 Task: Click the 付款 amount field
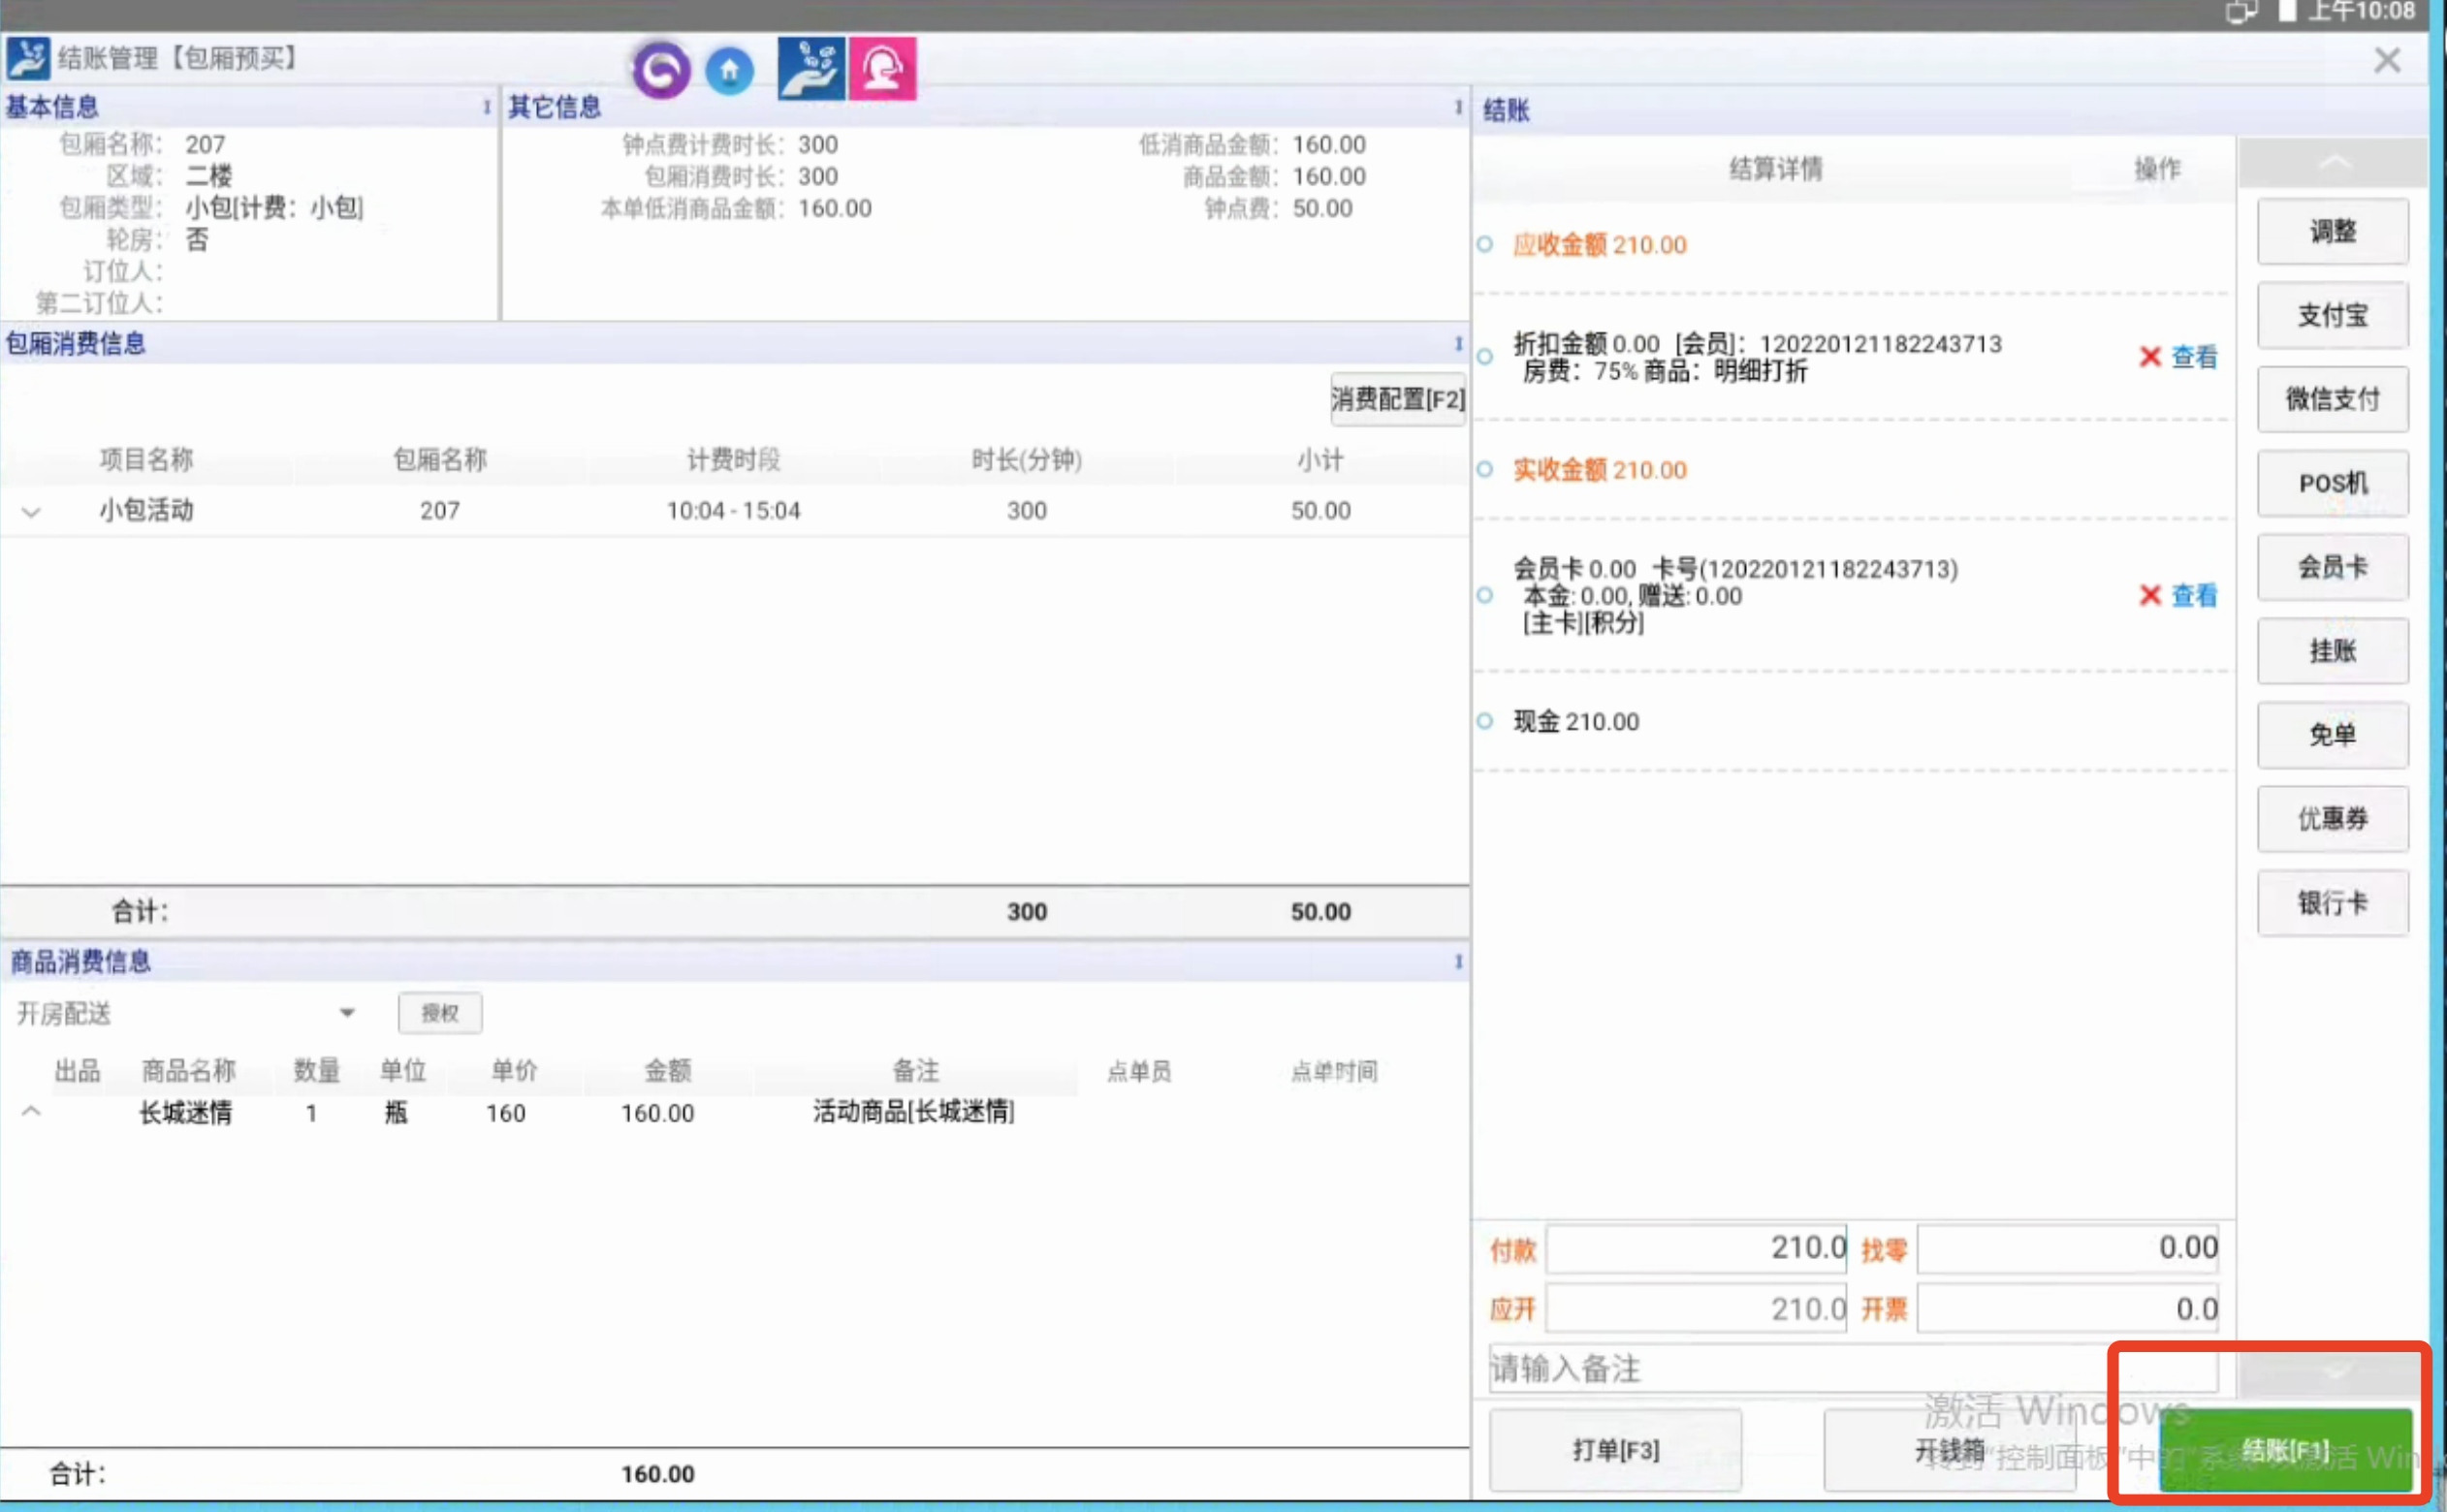point(1696,1249)
